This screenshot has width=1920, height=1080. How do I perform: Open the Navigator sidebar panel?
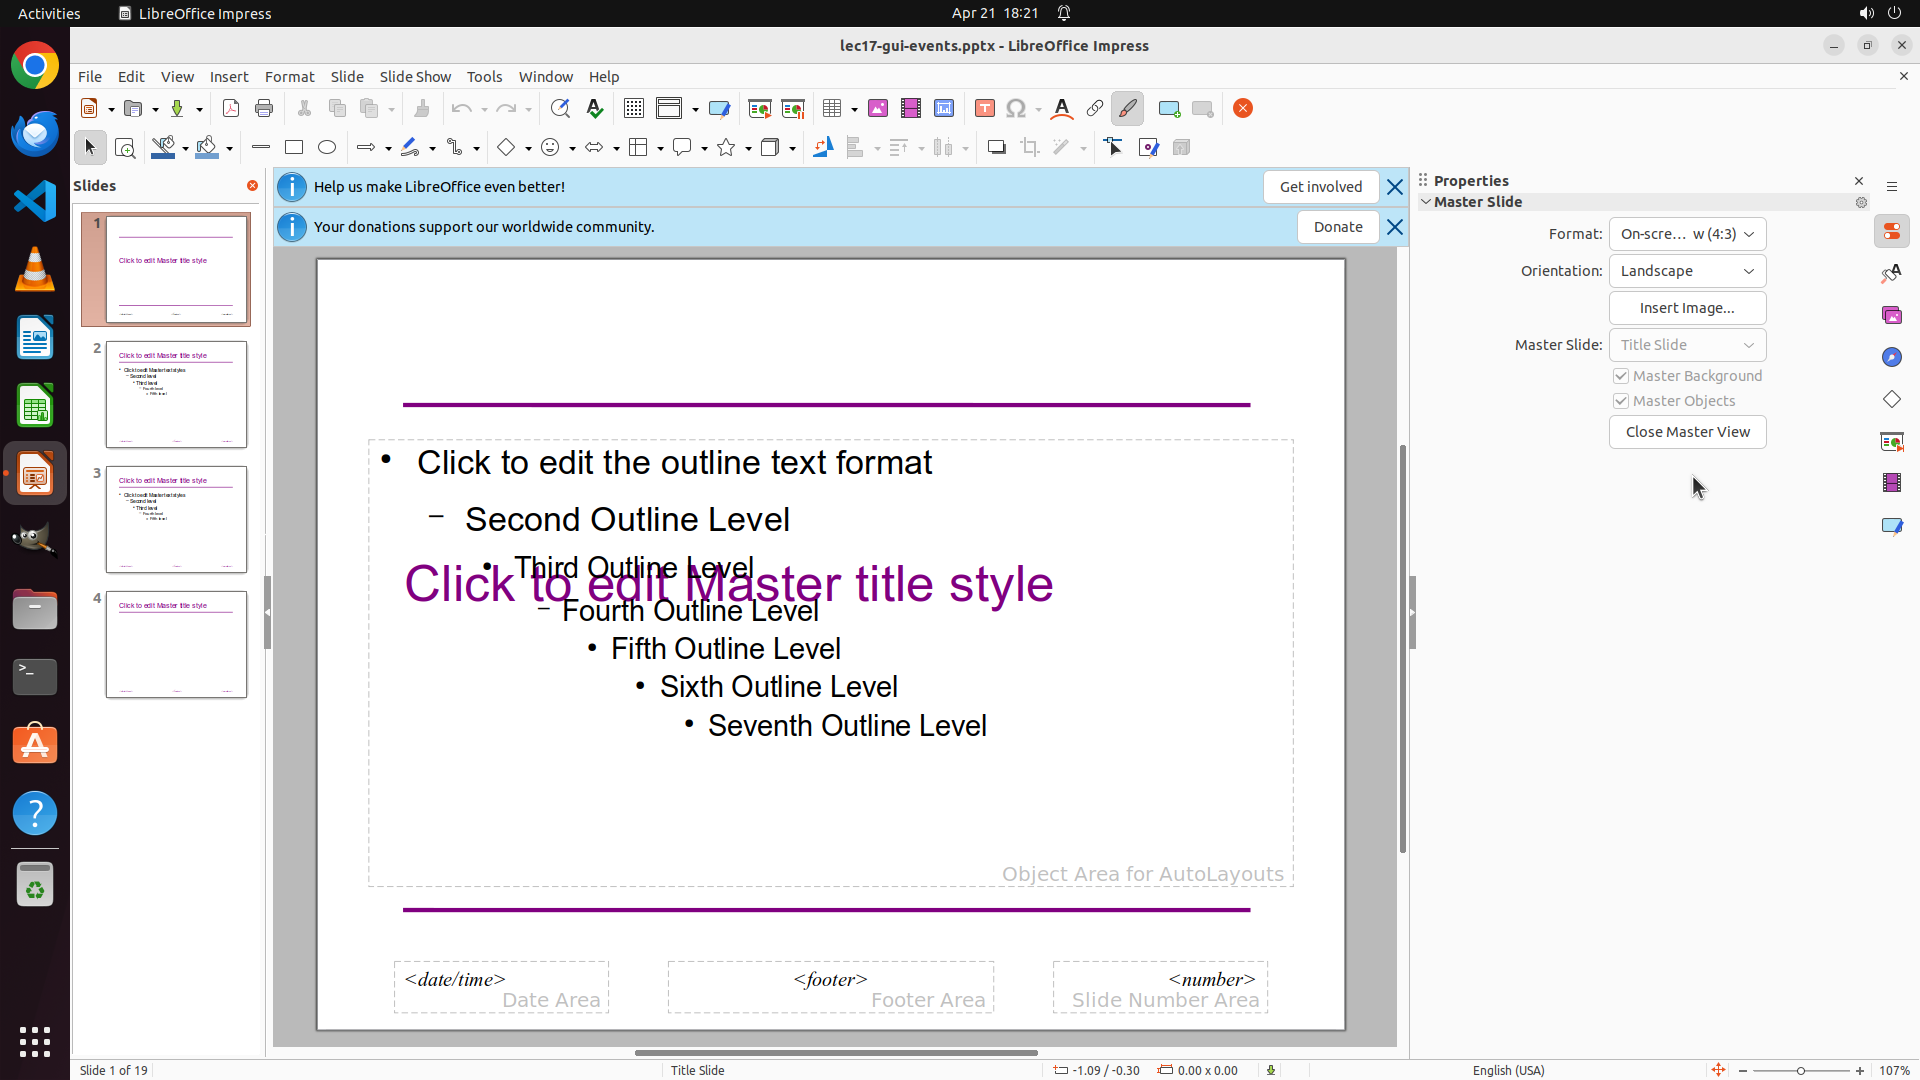[x=1891, y=358]
